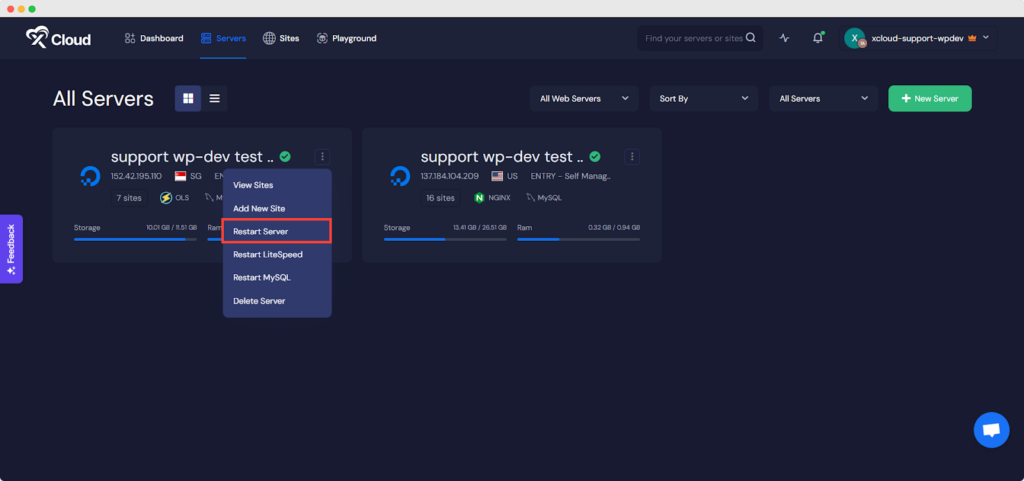Expand the All Web Servers dropdown
Screen dimensions: 1024x481
tap(584, 99)
